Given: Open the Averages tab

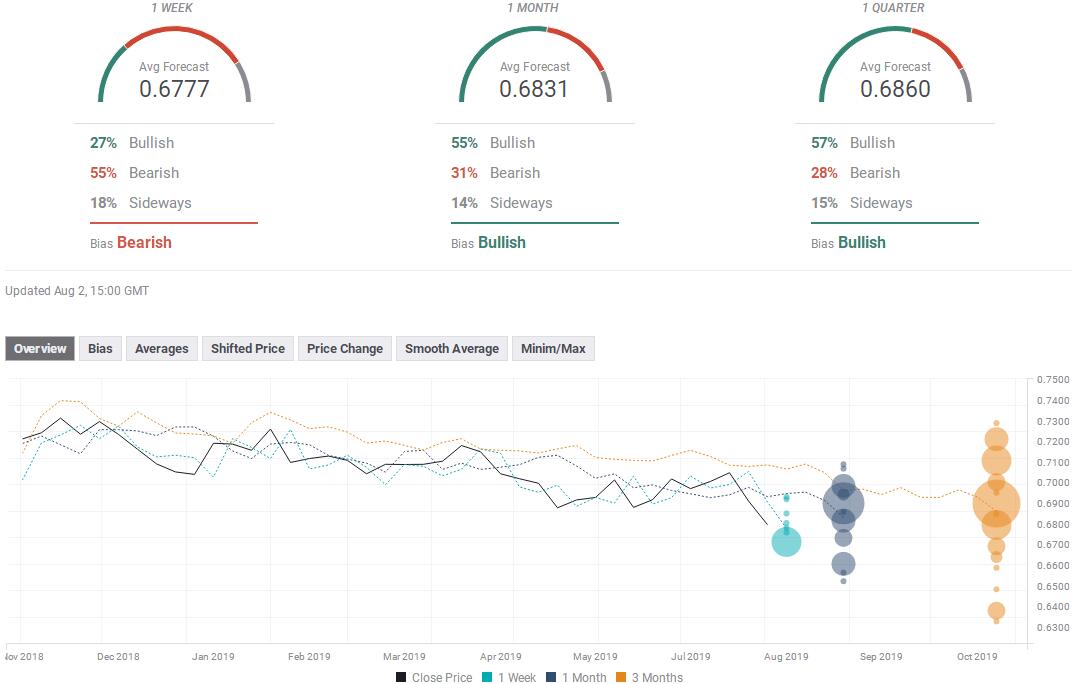Looking at the screenshot, I should [161, 349].
